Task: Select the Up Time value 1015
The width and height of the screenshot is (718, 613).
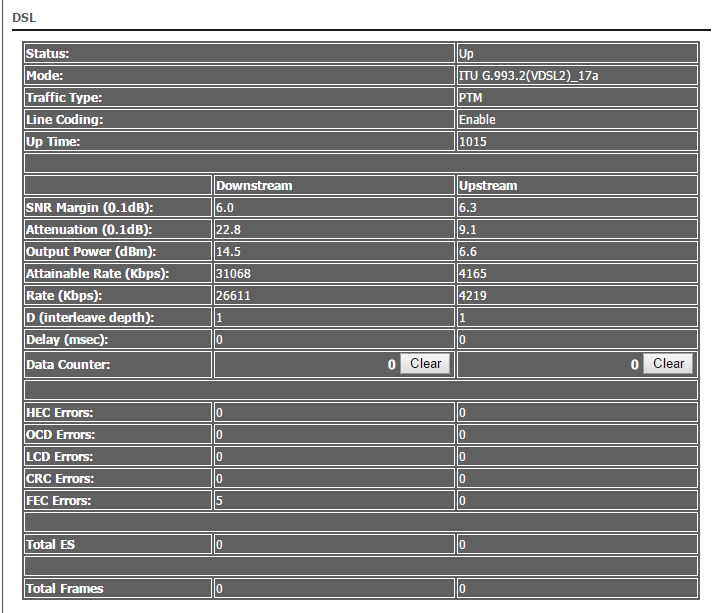Action: click(x=473, y=142)
